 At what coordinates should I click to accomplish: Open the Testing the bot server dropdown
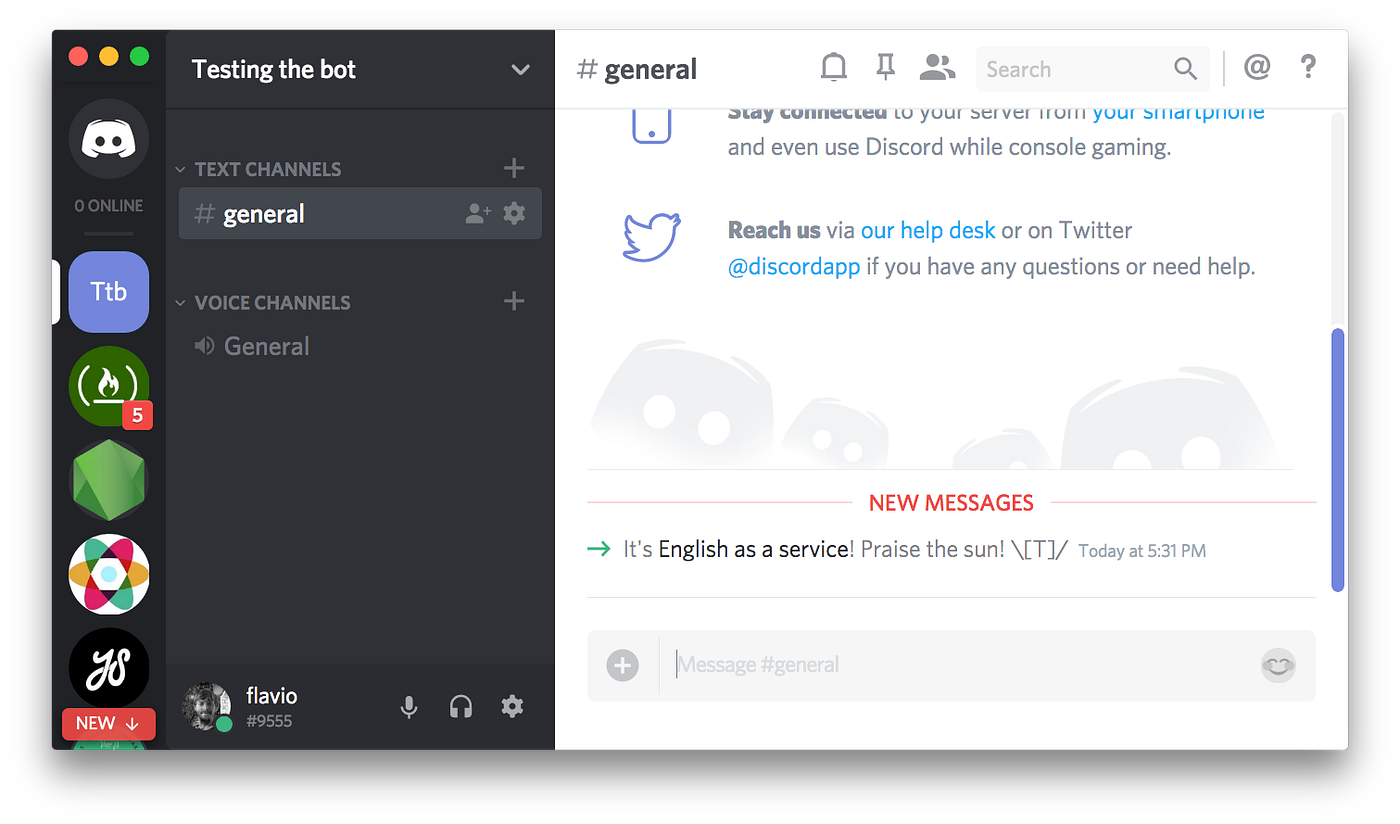520,69
